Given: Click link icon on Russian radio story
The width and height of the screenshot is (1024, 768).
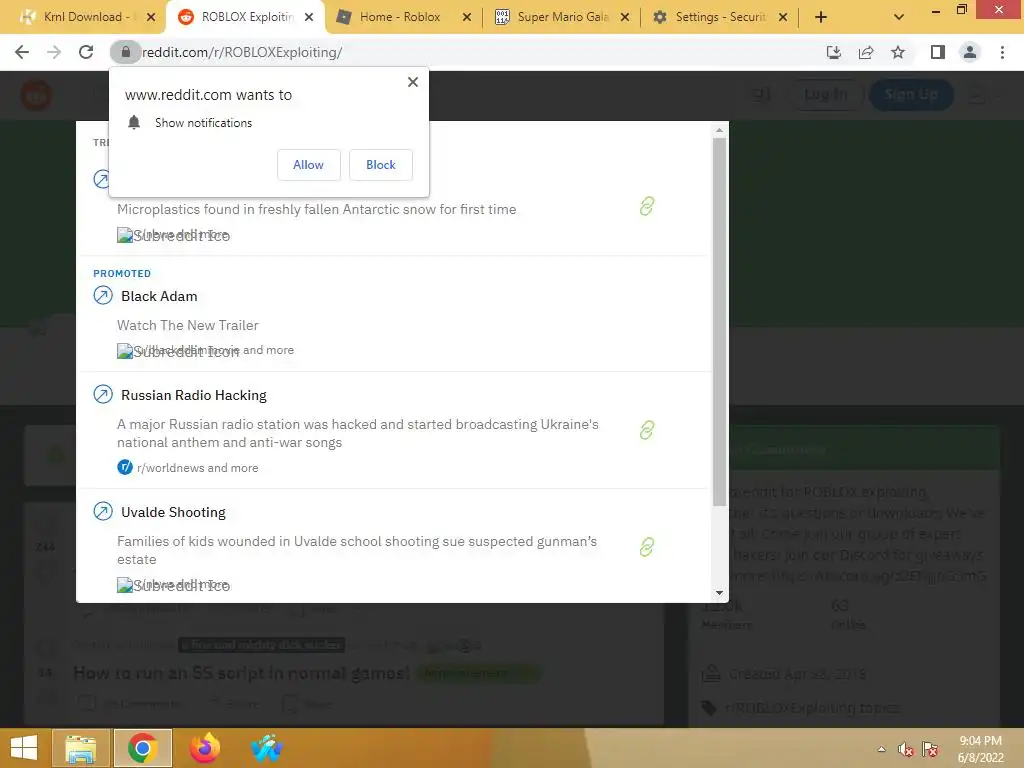Looking at the screenshot, I should [x=647, y=430].
